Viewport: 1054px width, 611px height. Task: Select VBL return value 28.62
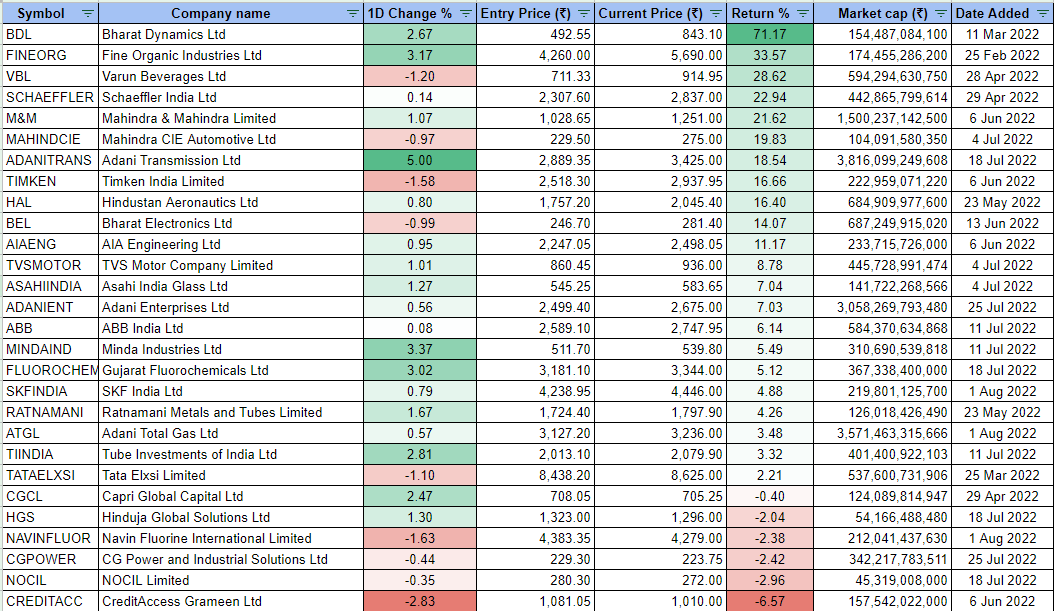(770, 77)
